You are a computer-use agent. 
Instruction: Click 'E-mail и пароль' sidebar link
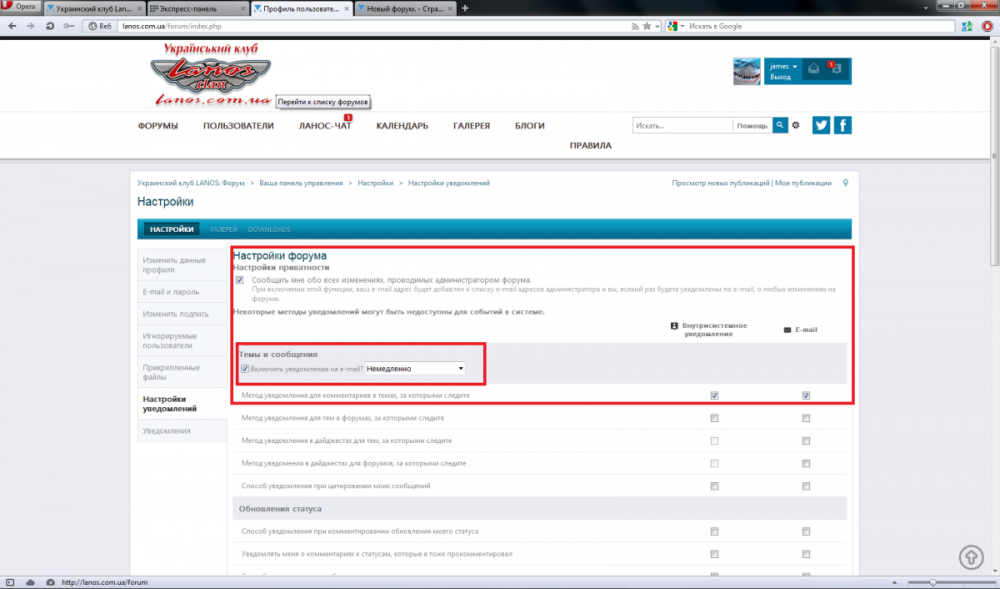coord(170,292)
